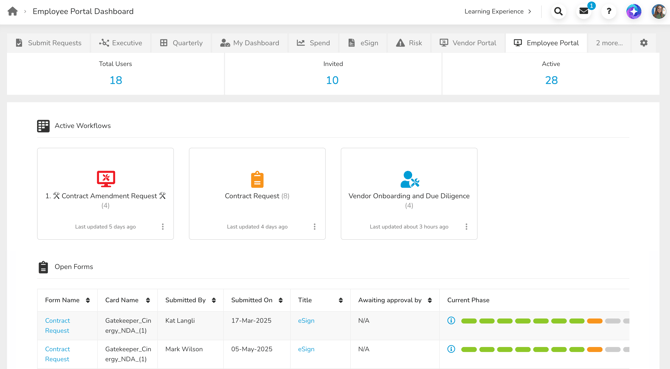Switch to the Submit Requests tab

(x=48, y=43)
